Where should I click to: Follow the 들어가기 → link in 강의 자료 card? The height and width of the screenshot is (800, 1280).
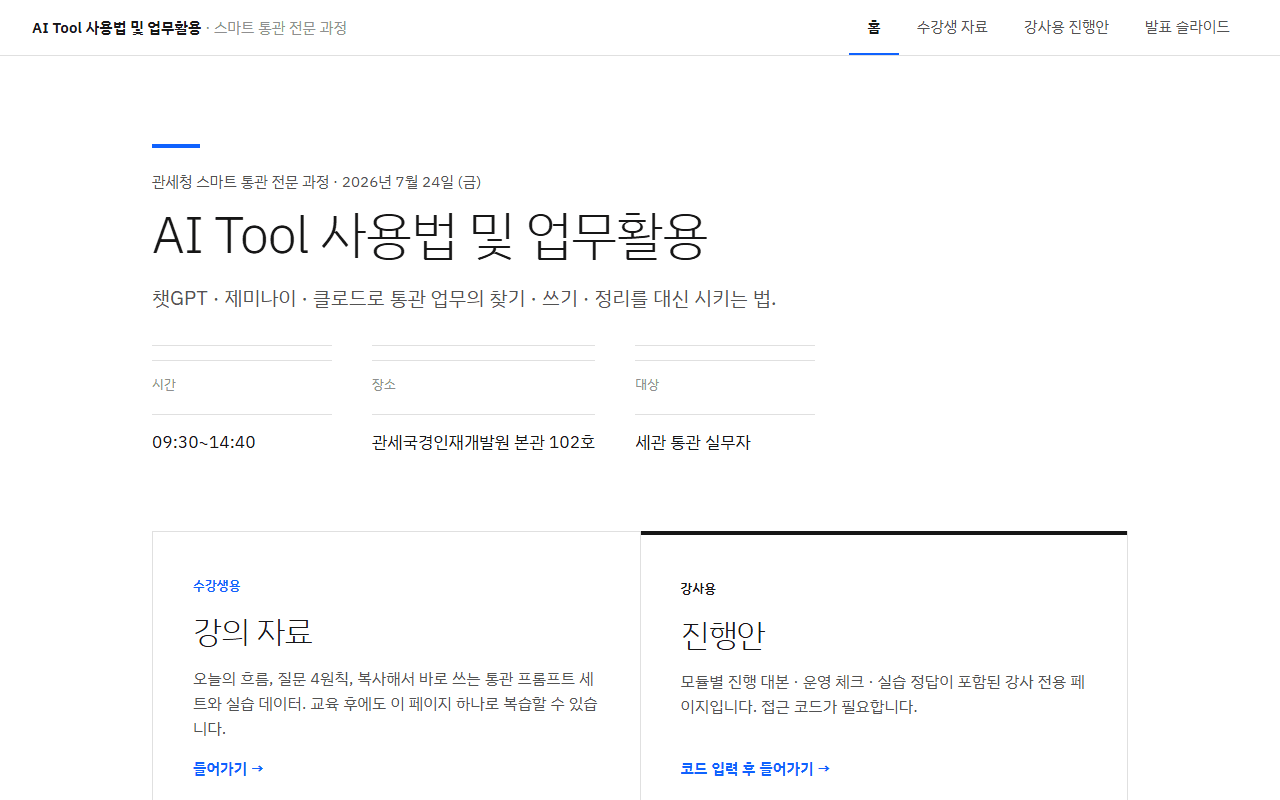coord(228,769)
